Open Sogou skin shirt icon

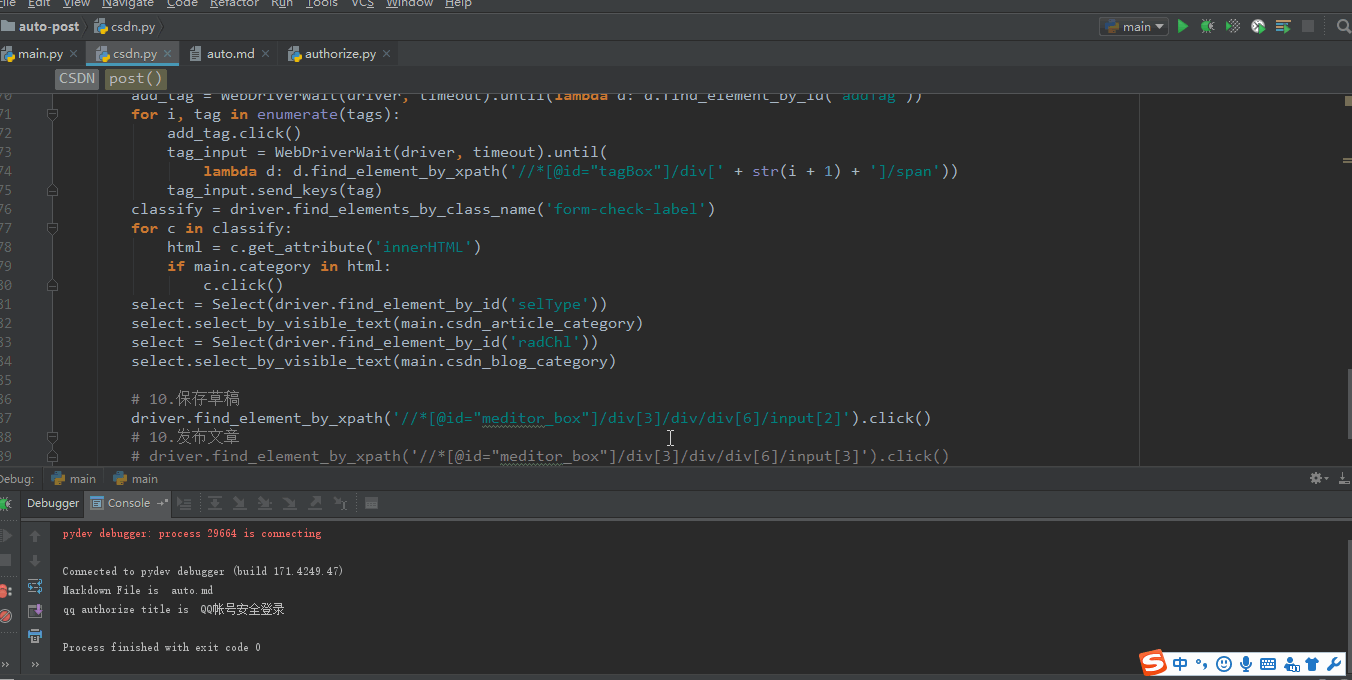1312,664
